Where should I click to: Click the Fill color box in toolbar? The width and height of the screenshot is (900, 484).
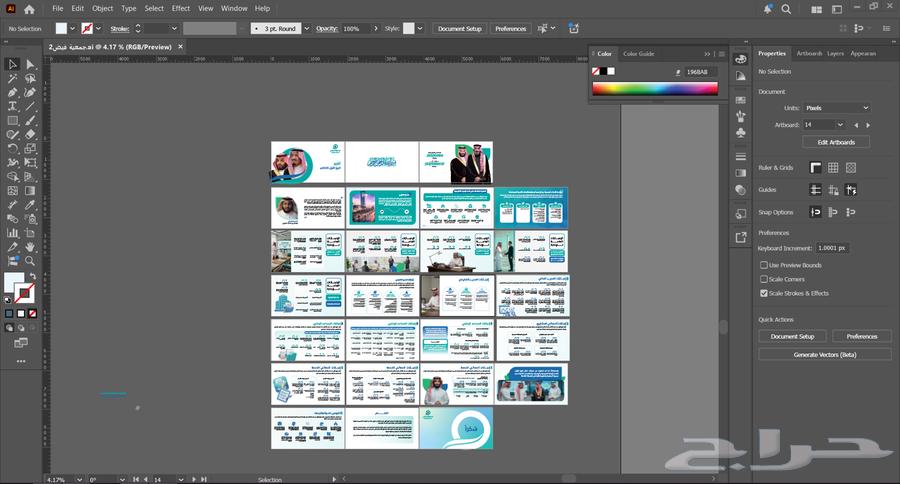(x=14, y=283)
